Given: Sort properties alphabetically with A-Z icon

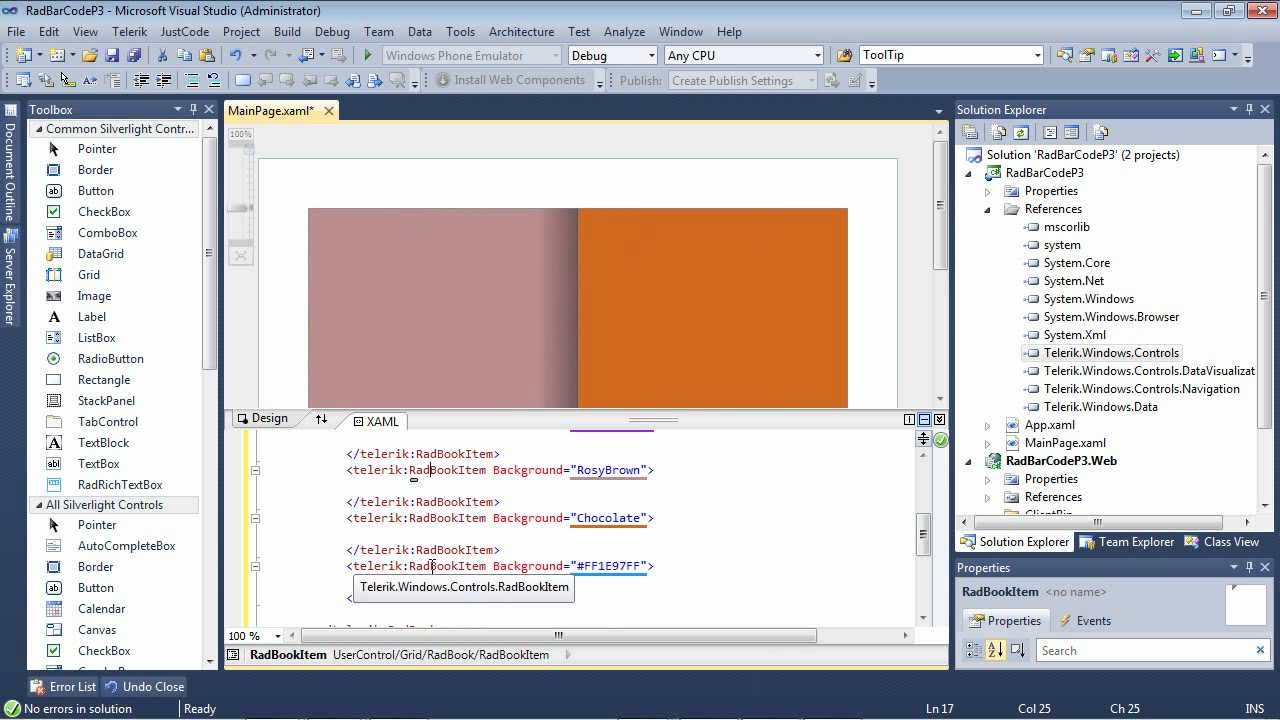Looking at the screenshot, I should [x=995, y=650].
